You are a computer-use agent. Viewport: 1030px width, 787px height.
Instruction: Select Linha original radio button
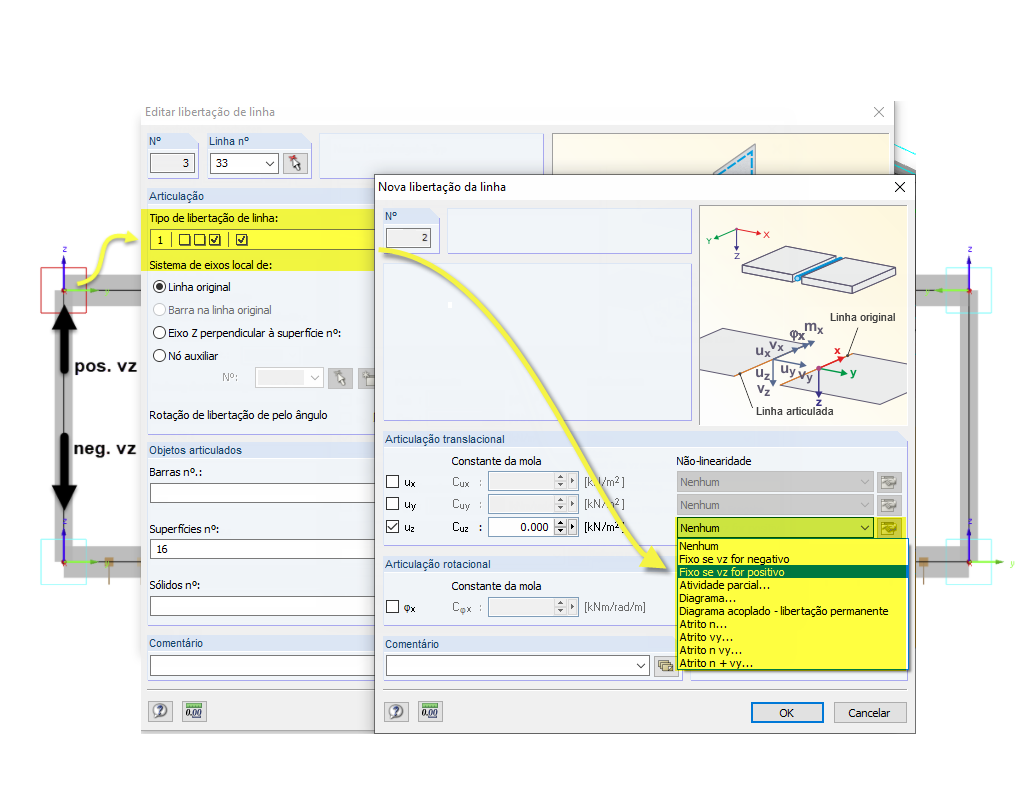pos(159,287)
